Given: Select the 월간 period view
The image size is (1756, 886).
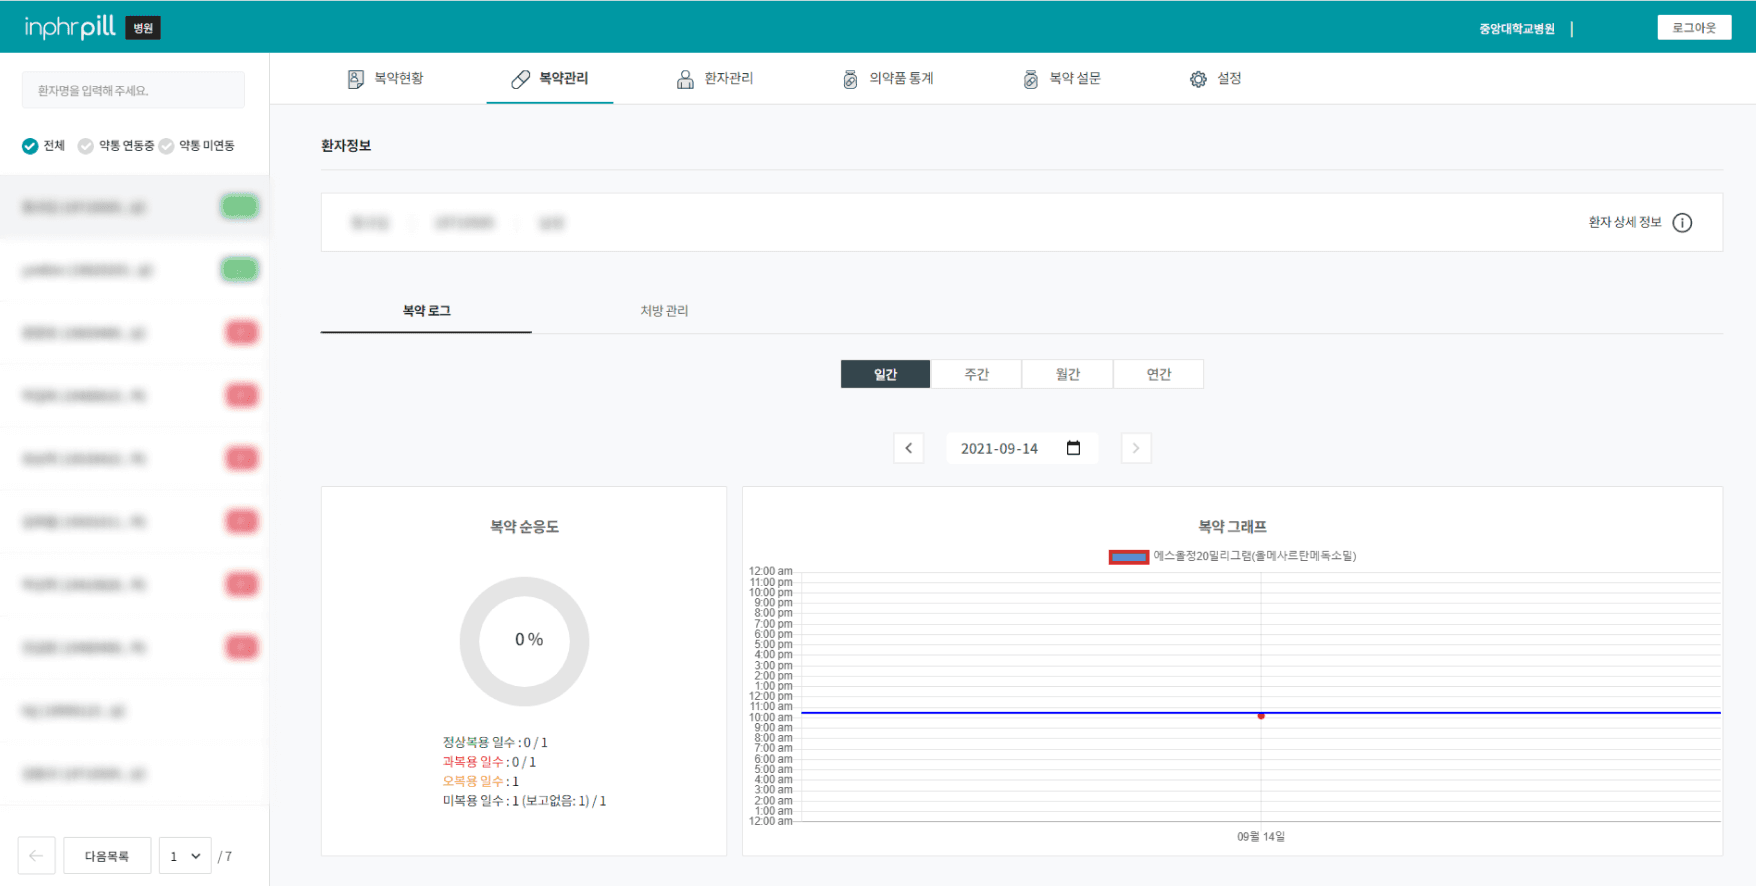Looking at the screenshot, I should point(1067,374).
